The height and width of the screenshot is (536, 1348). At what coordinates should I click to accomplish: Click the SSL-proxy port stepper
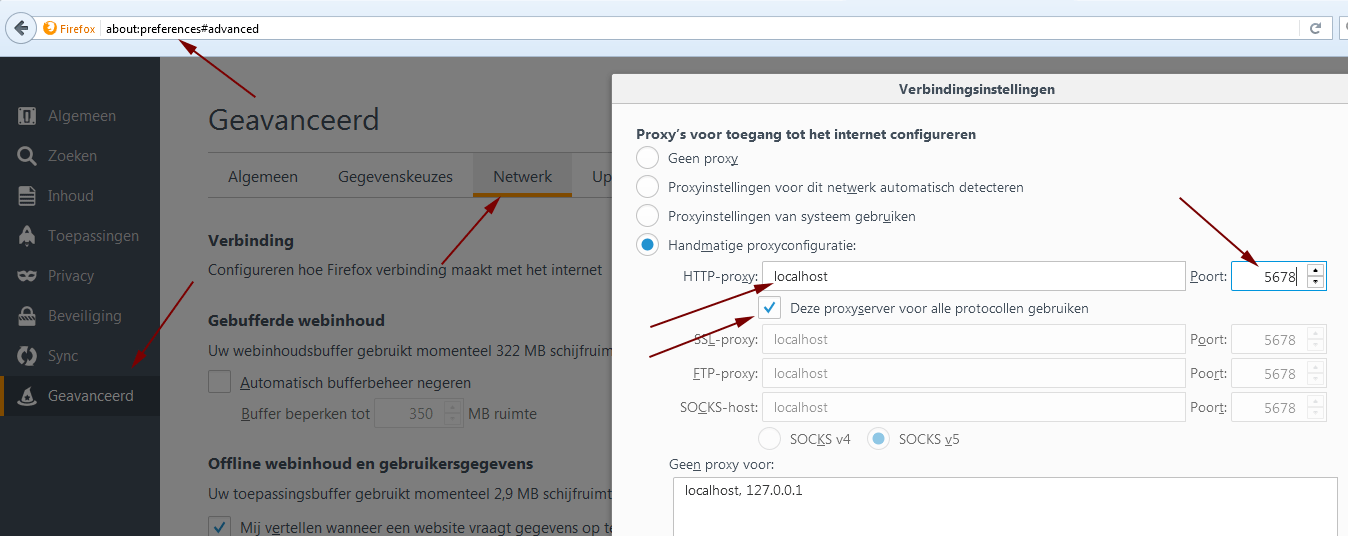coord(1316,339)
